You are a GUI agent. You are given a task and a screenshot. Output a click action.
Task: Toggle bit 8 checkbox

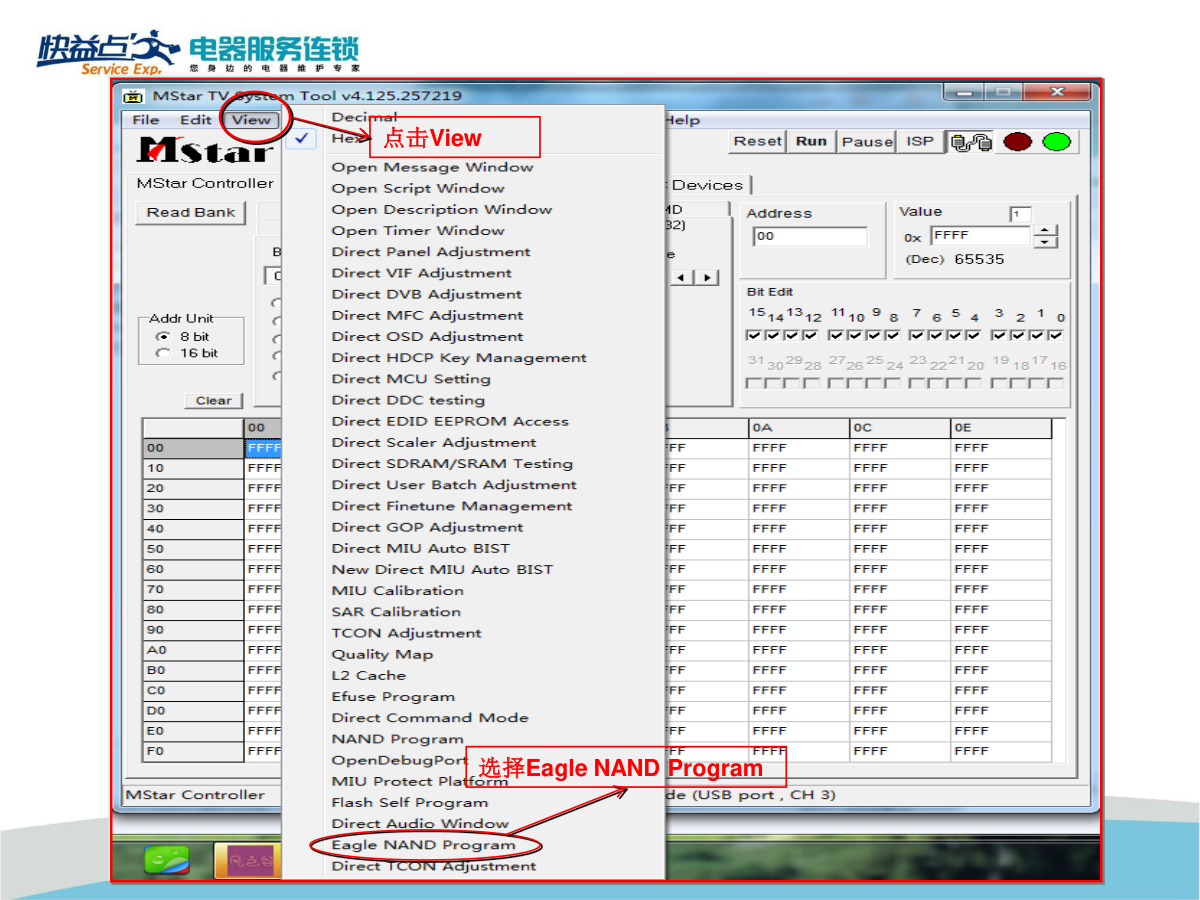point(891,335)
